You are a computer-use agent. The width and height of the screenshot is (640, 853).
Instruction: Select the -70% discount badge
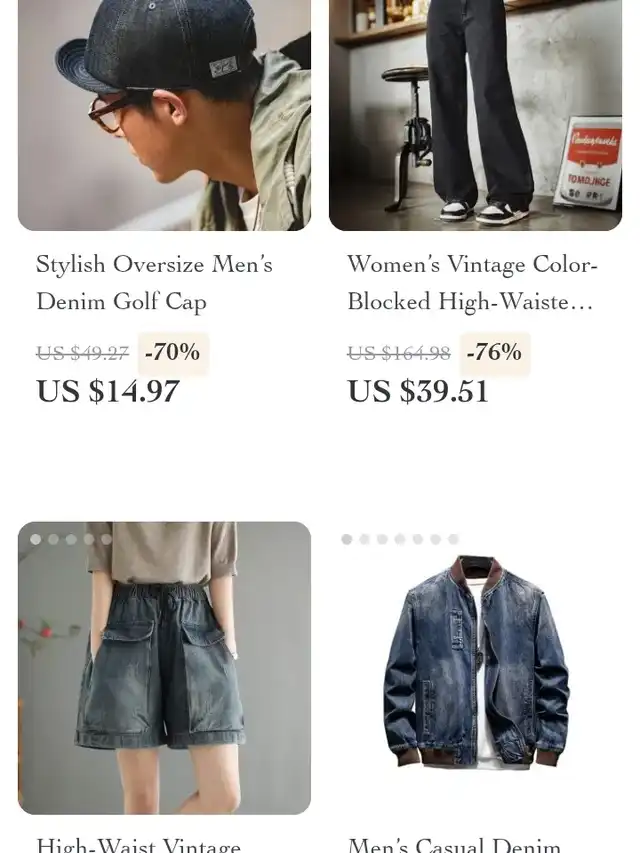point(173,353)
